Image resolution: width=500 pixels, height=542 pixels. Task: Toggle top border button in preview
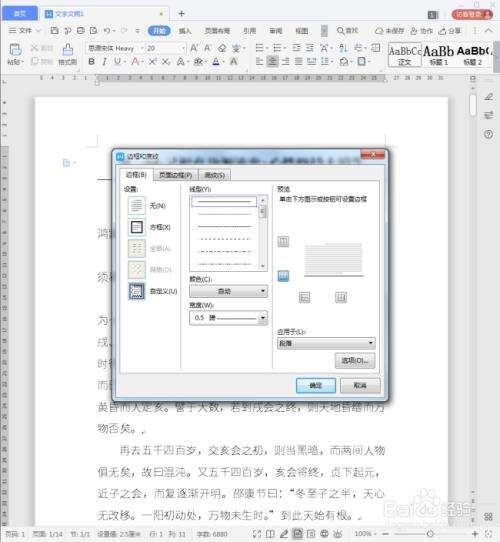point(283,241)
